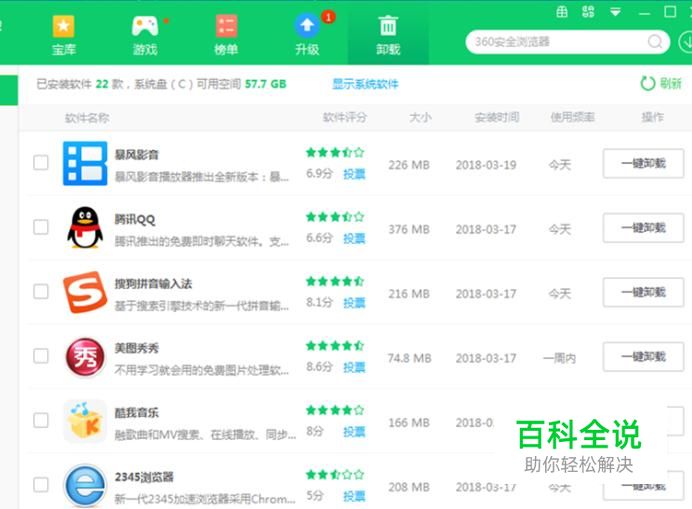
Task: Click the gift box icon in title bar
Action: tap(562, 11)
